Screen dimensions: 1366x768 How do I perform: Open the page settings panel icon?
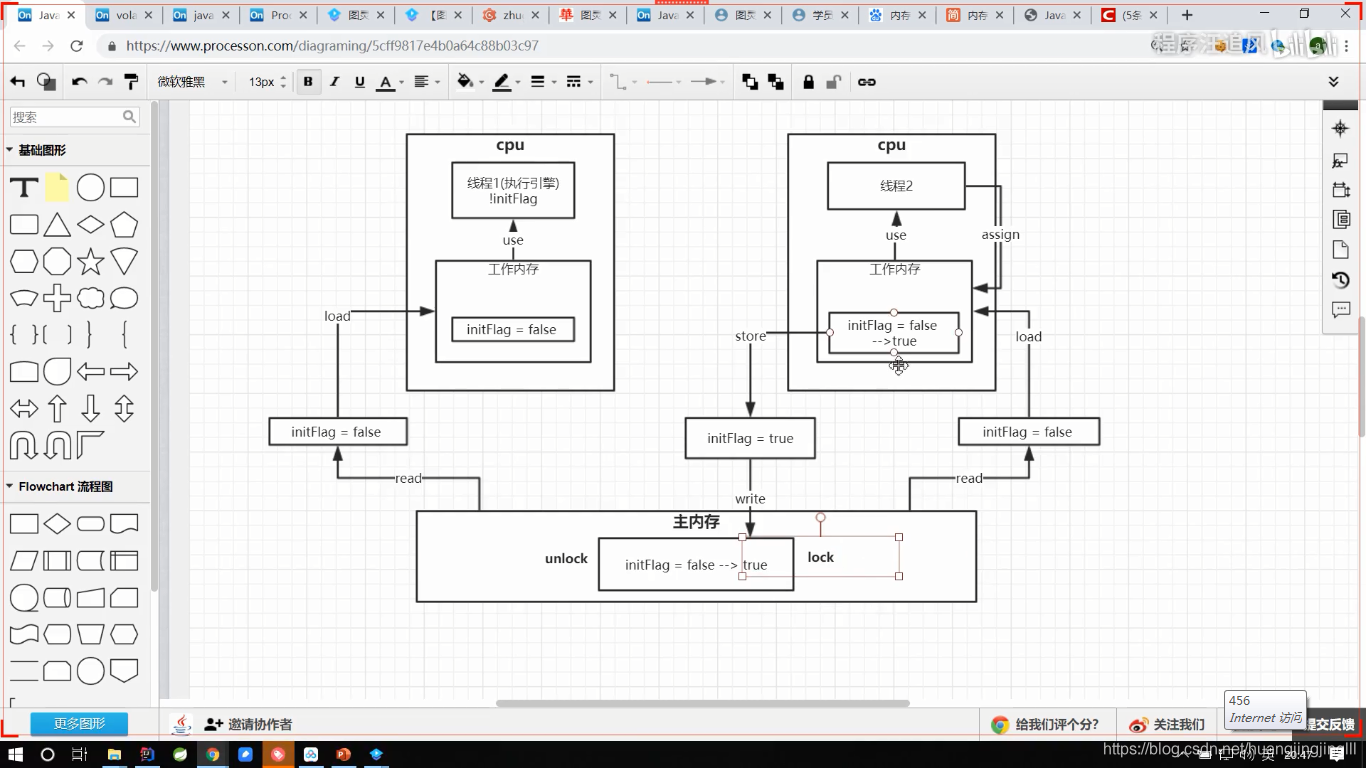click(1341, 250)
